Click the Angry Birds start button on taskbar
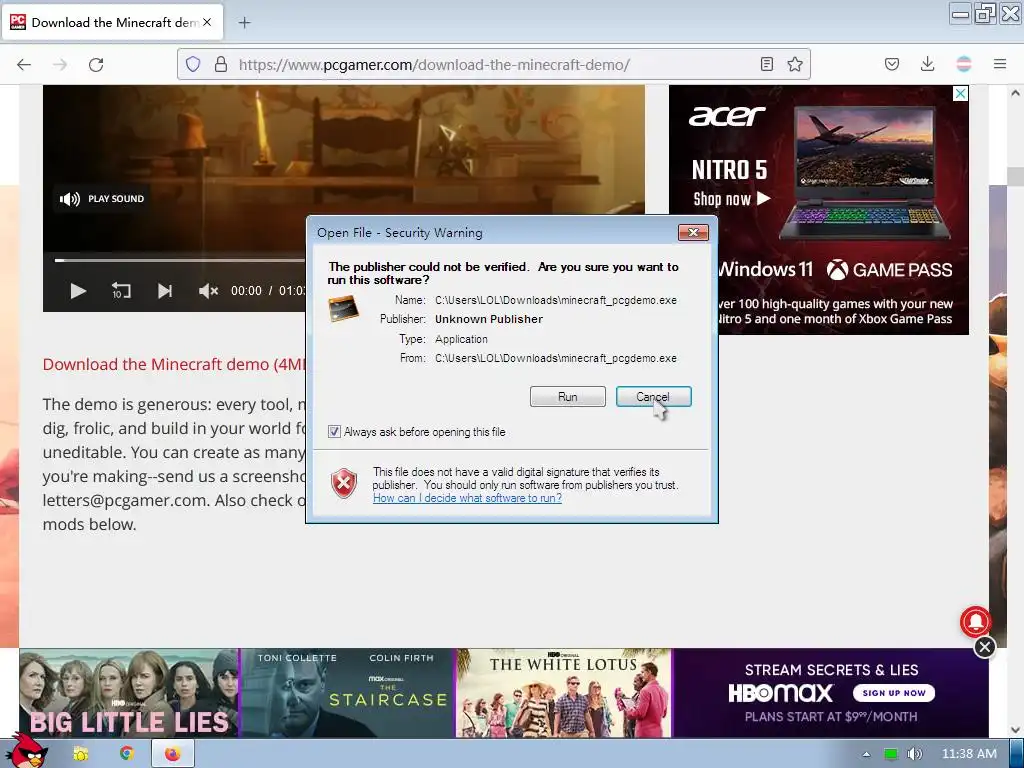This screenshot has width=1024, height=768. (x=27, y=752)
